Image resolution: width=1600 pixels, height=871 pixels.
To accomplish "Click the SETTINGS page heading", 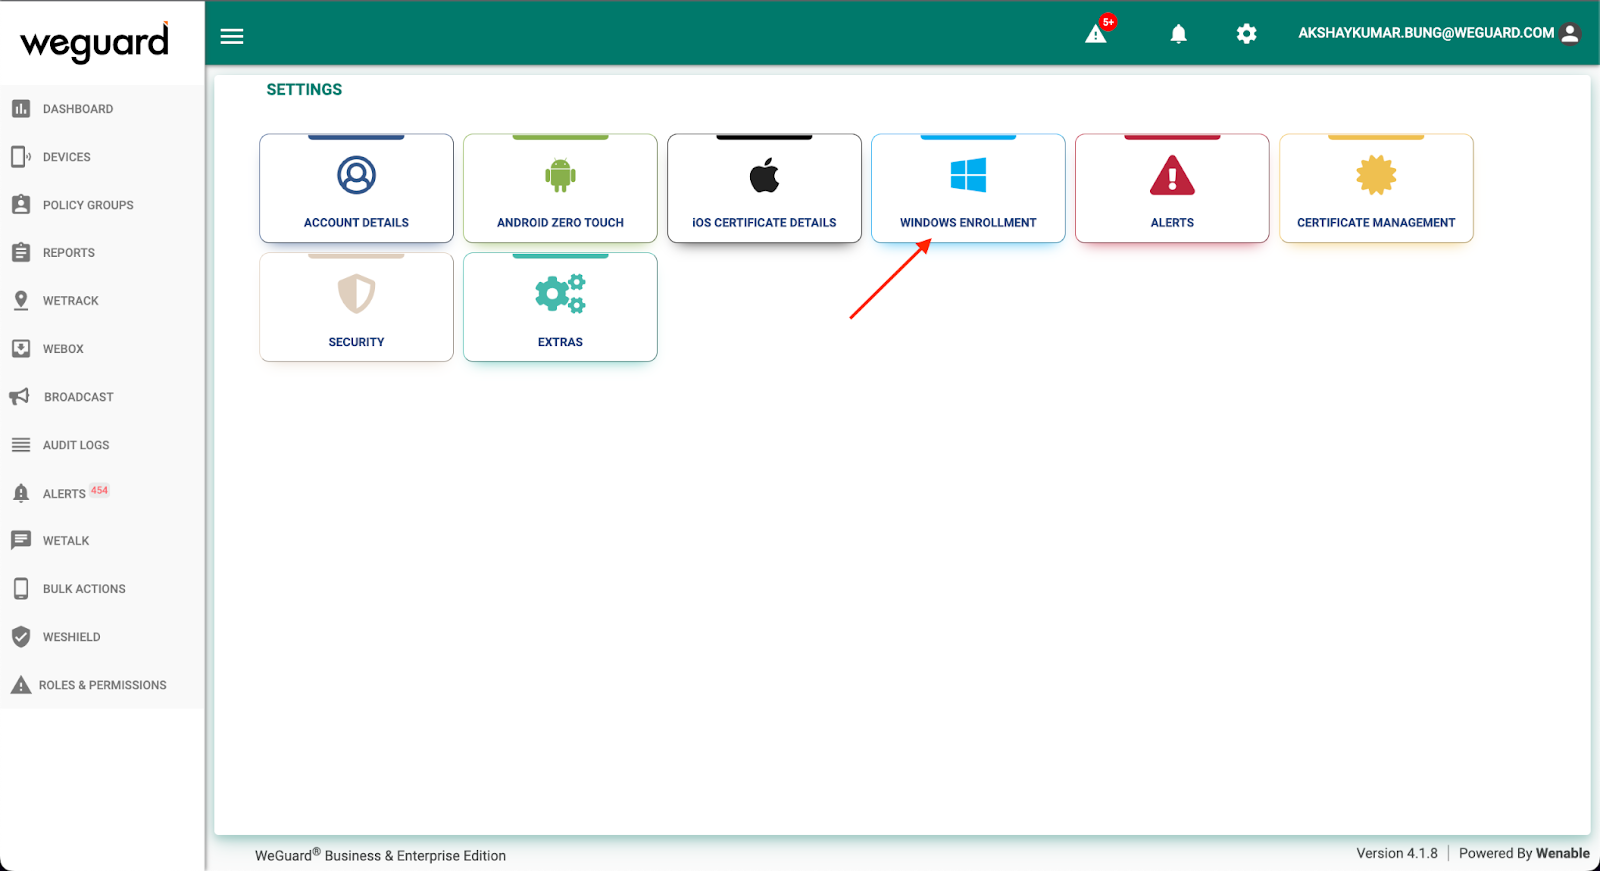I will (304, 90).
